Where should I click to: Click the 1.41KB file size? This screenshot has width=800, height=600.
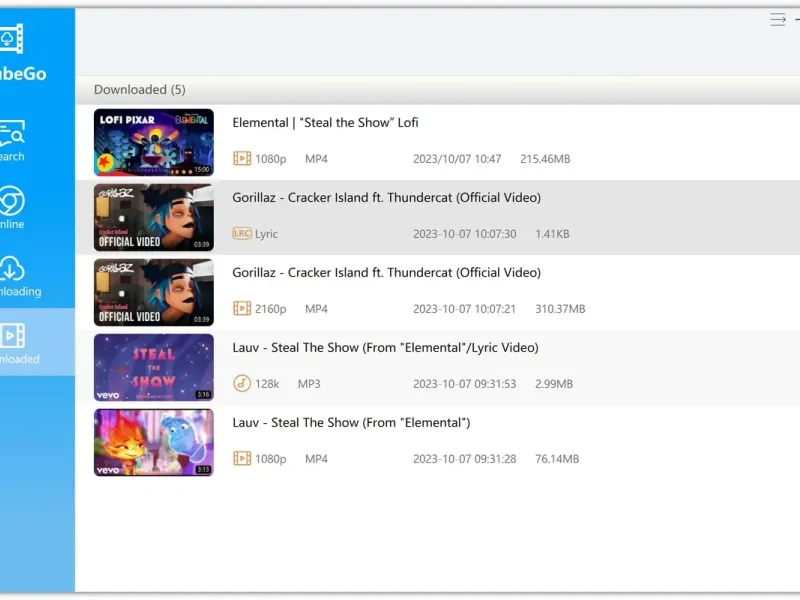552,234
